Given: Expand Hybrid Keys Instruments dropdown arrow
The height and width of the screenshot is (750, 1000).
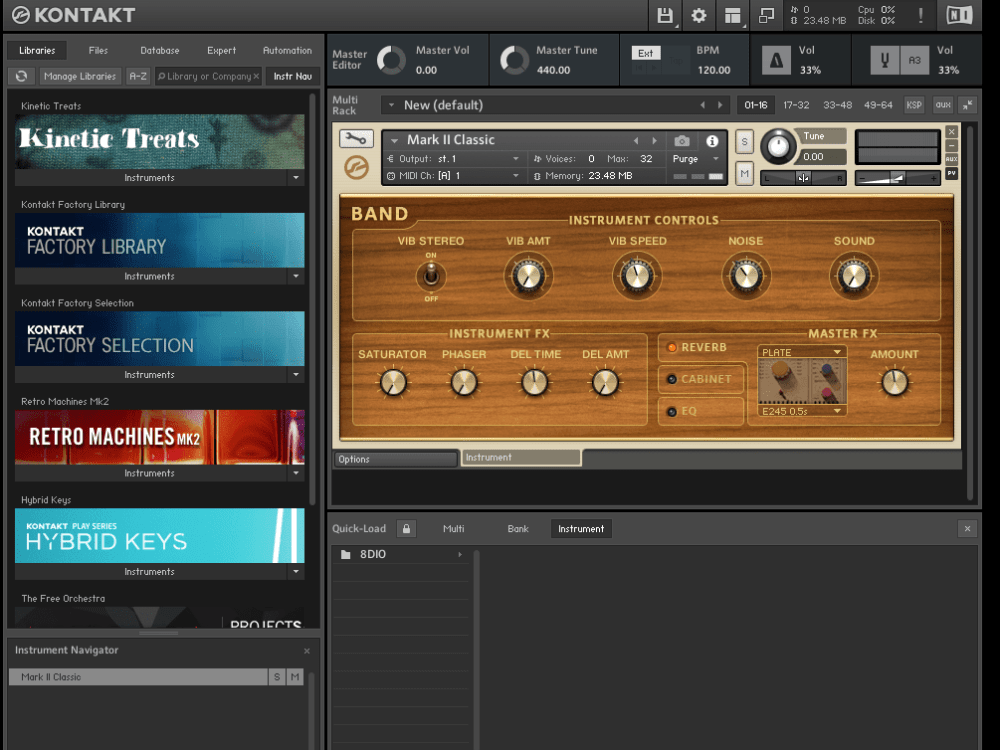Looking at the screenshot, I should pos(296,571).
